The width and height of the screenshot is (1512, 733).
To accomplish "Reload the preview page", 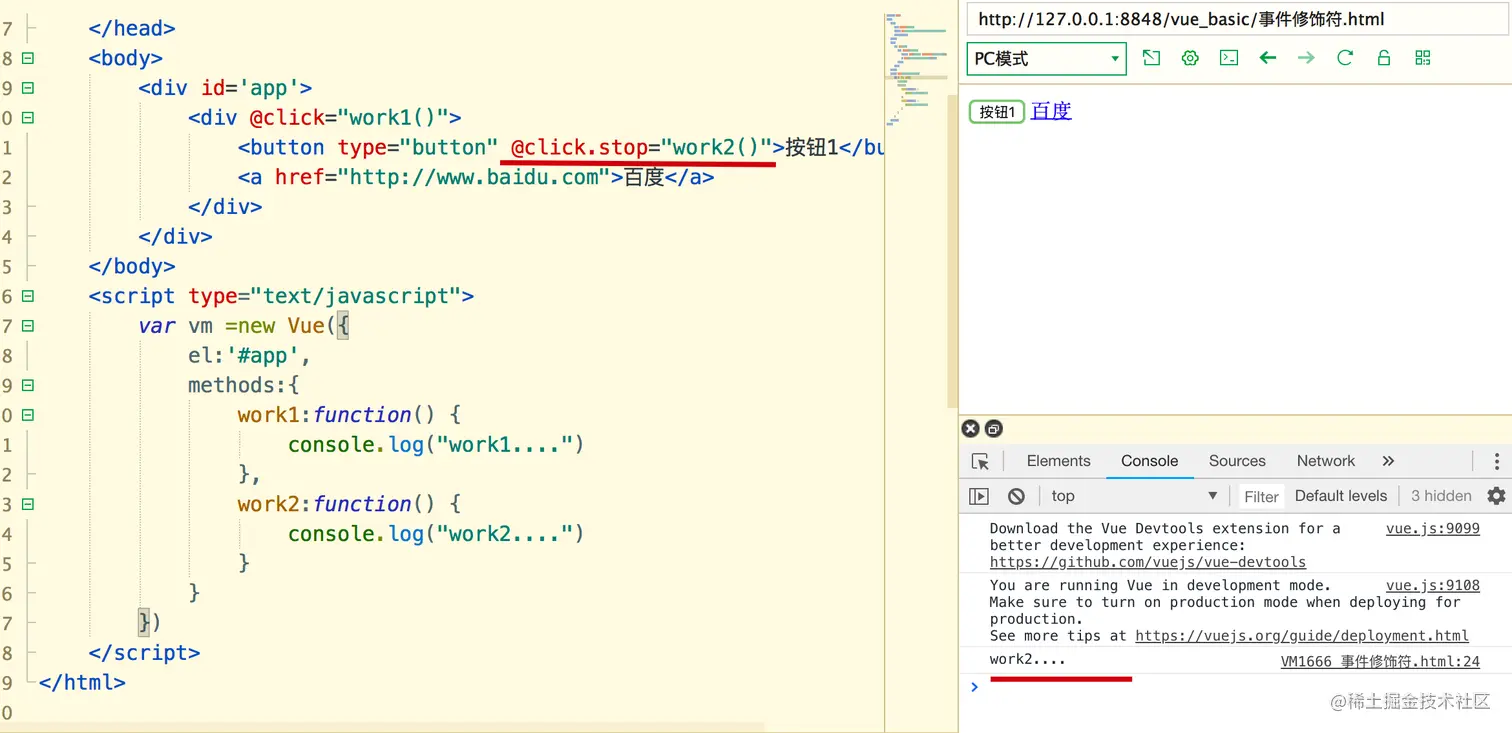I will [x=1345, y=58].
